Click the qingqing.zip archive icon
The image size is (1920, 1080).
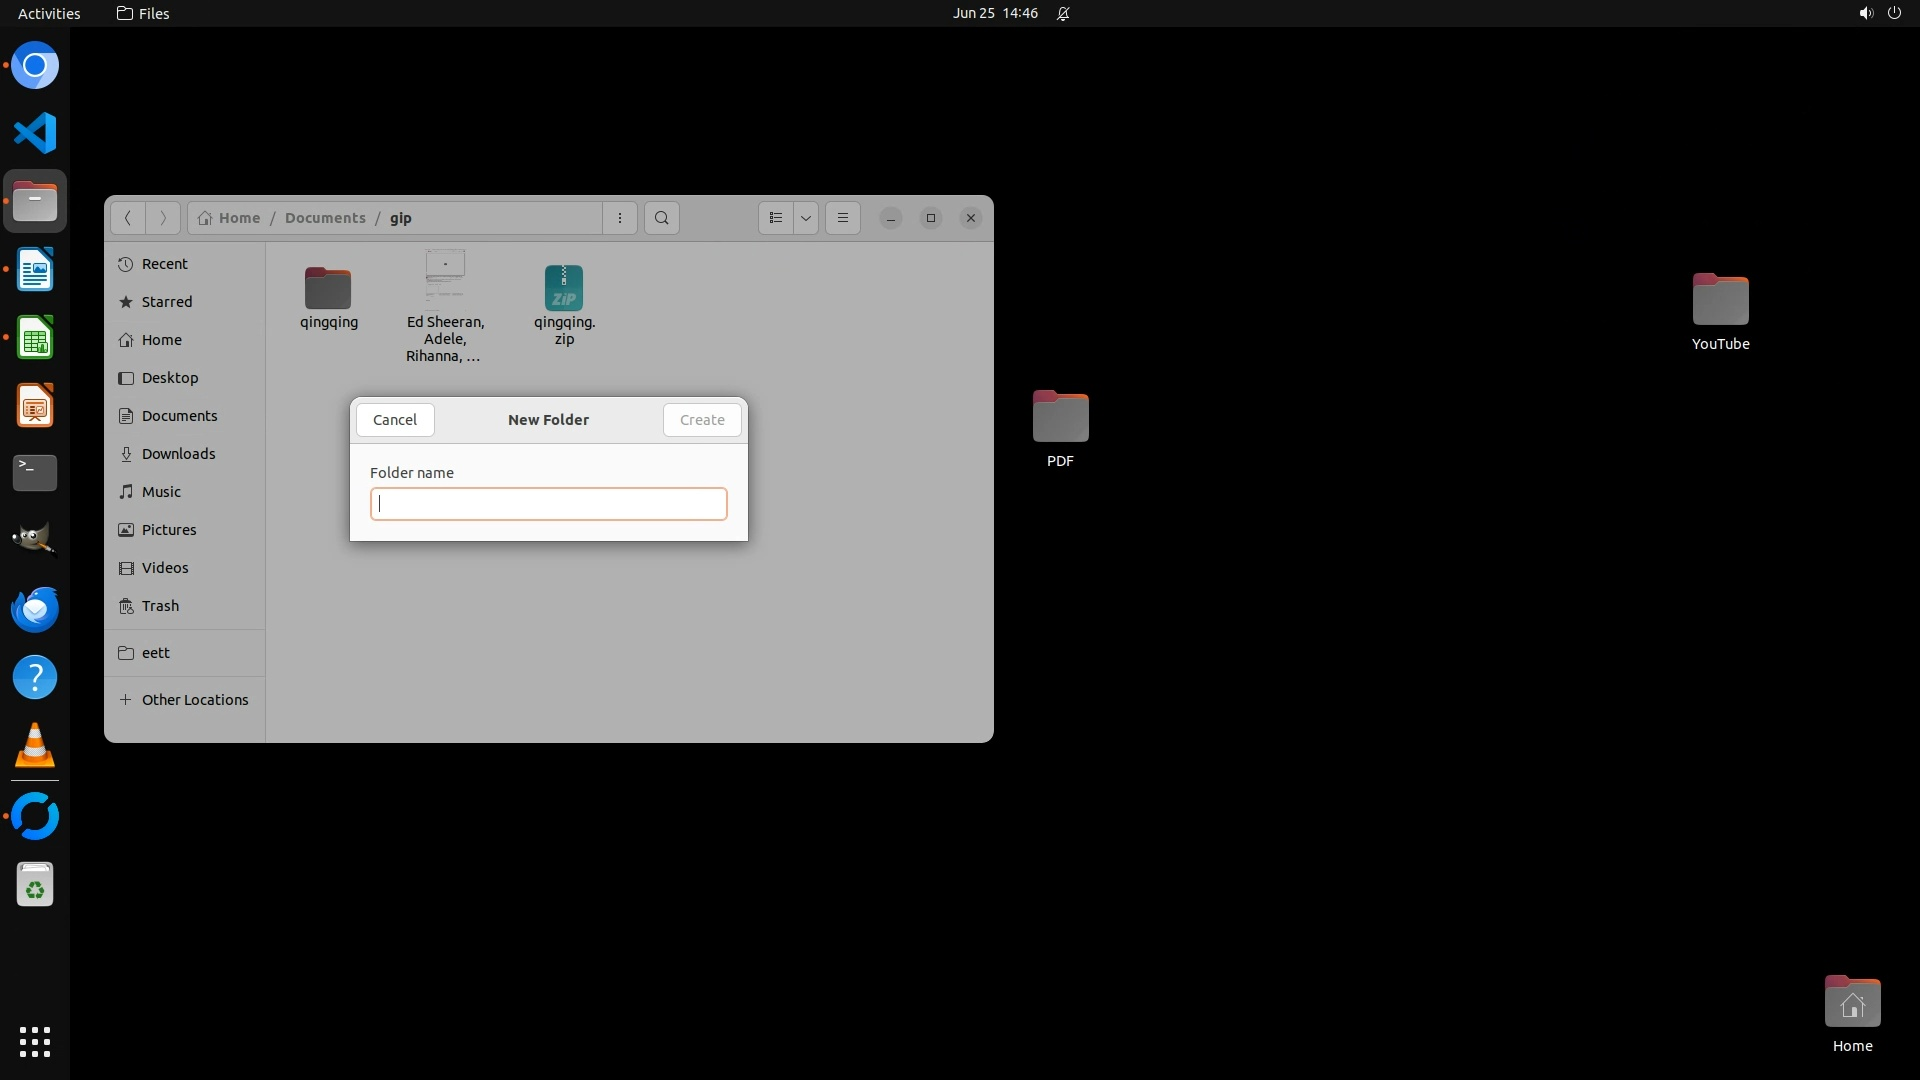point(564,288)
